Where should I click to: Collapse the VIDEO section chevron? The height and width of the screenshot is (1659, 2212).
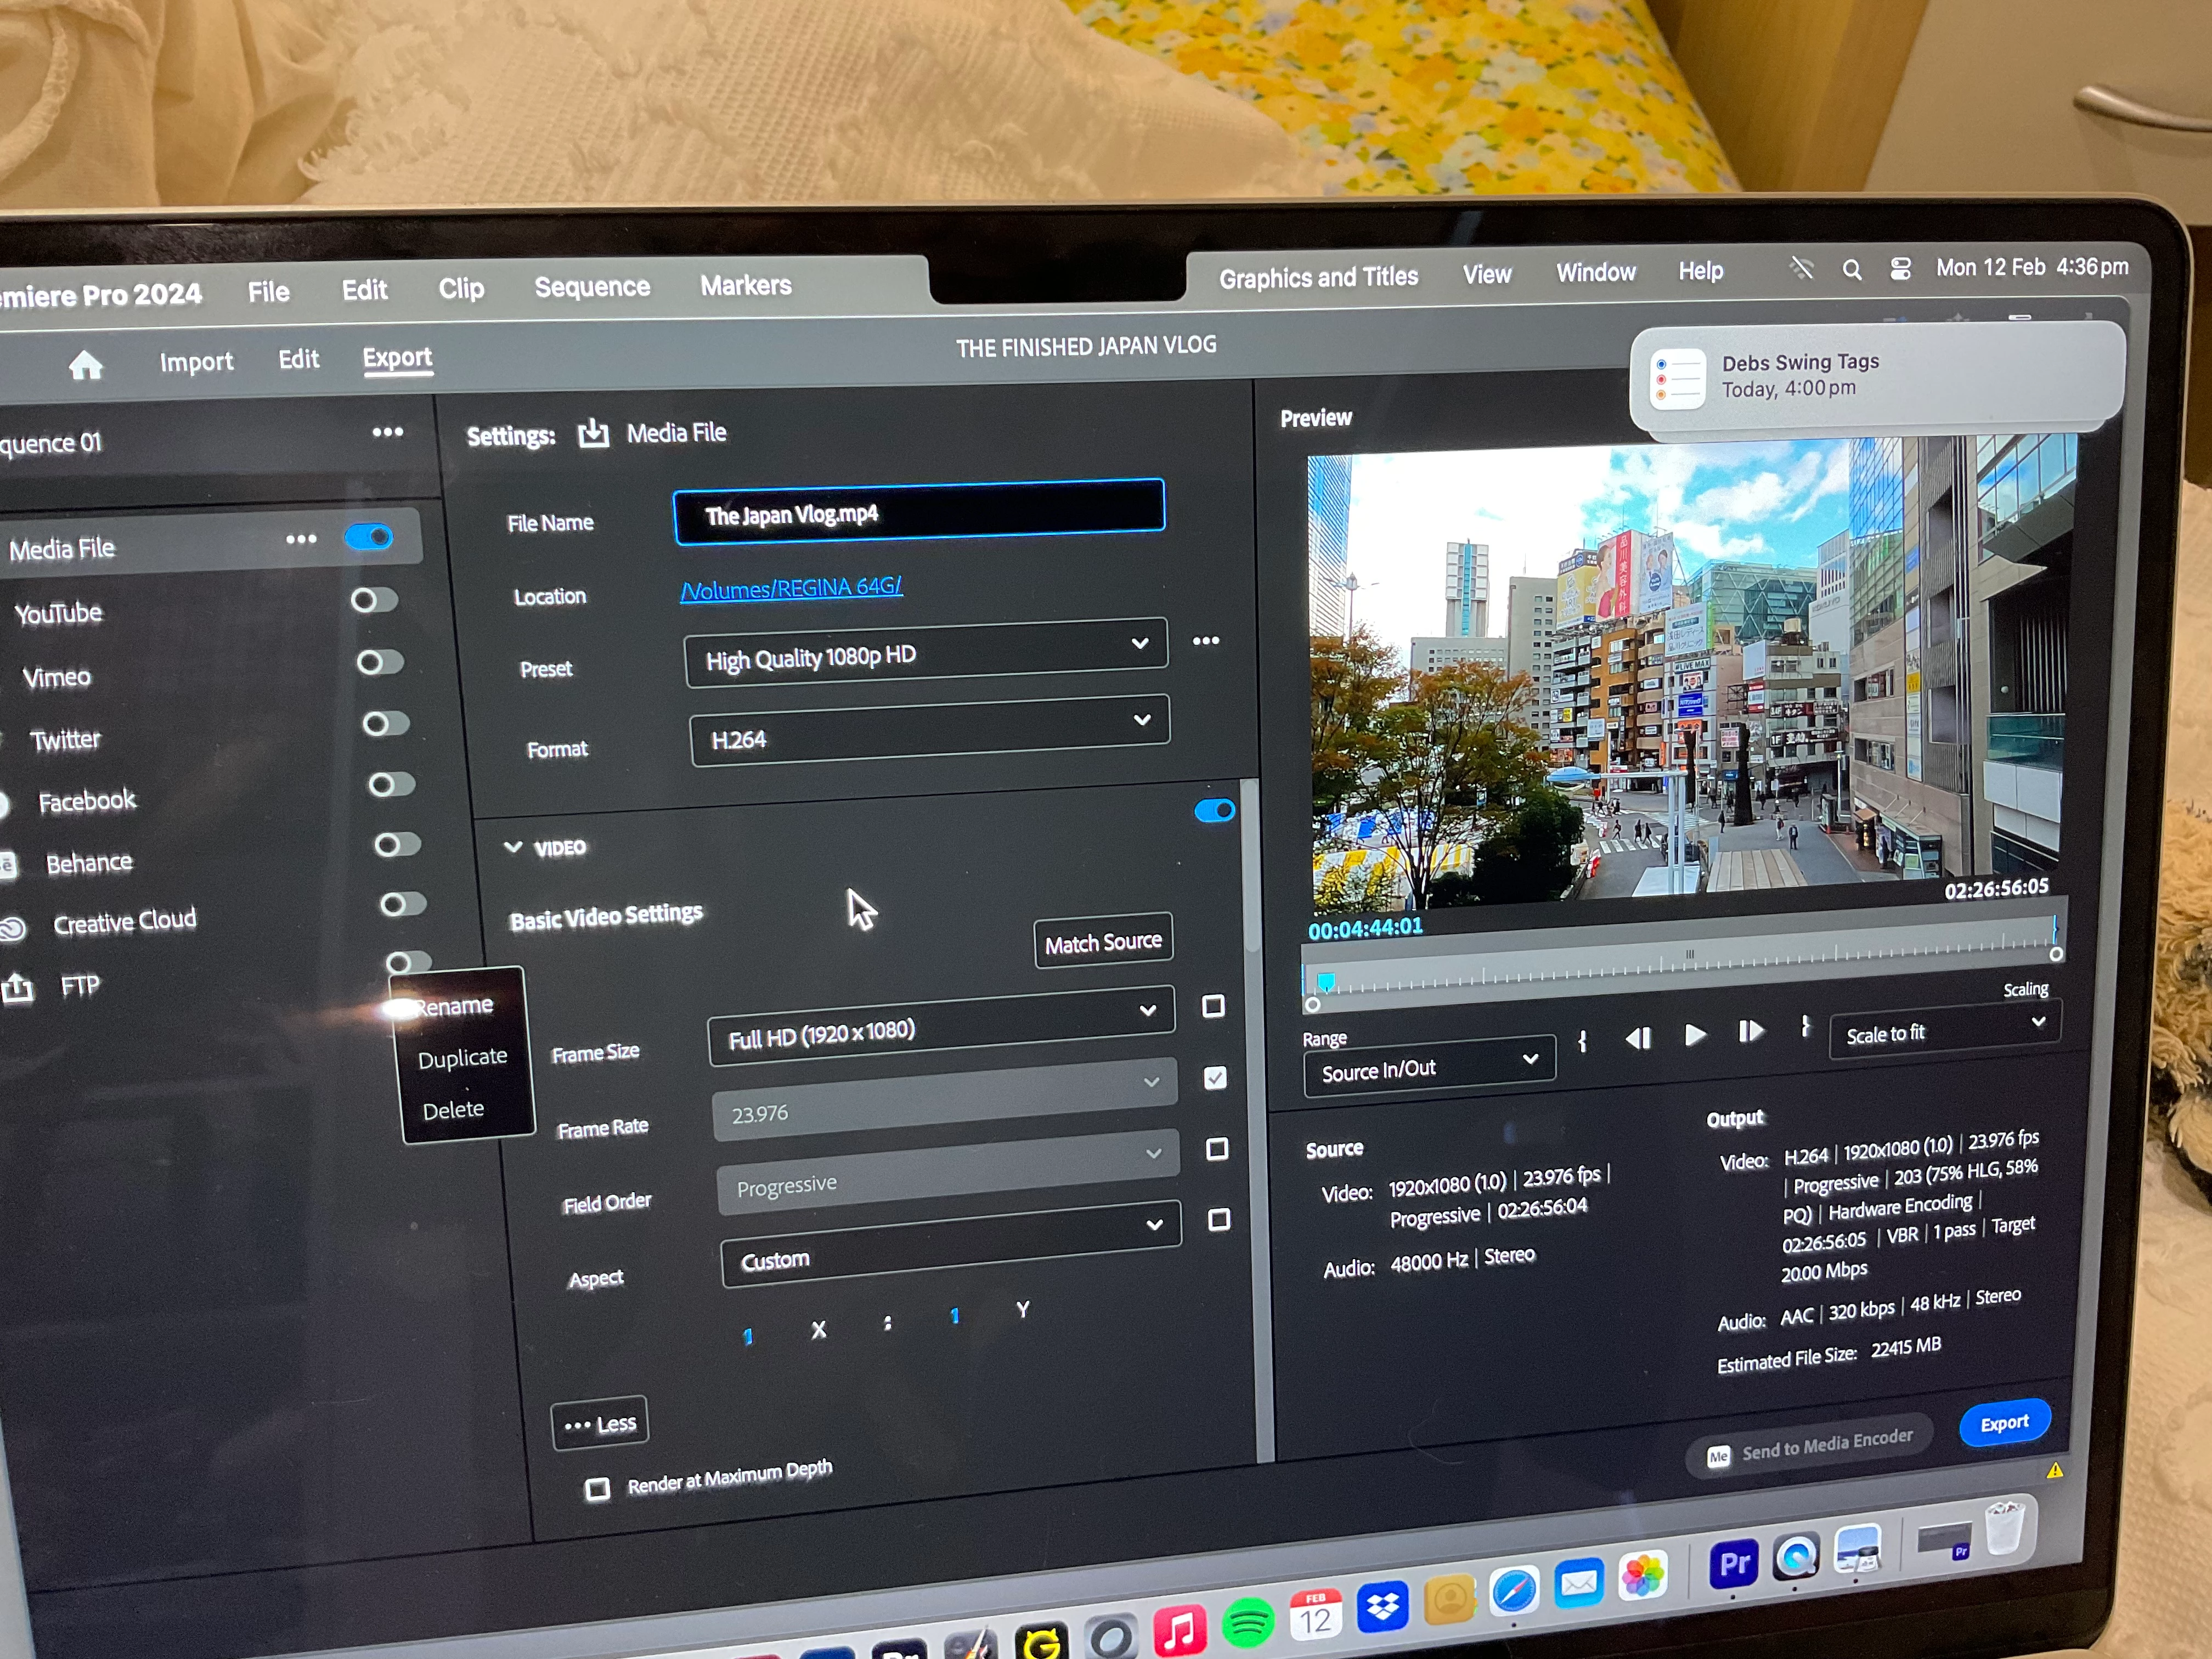(513, 847)
